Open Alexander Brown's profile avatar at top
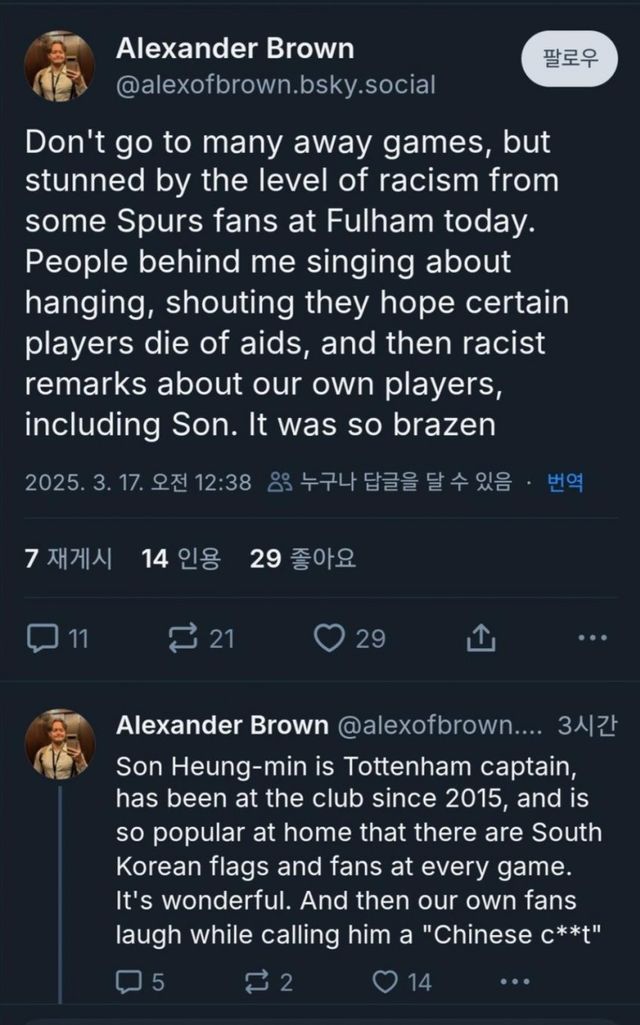This screenshot has width=640, height=1025. click(x=59, y=66)
